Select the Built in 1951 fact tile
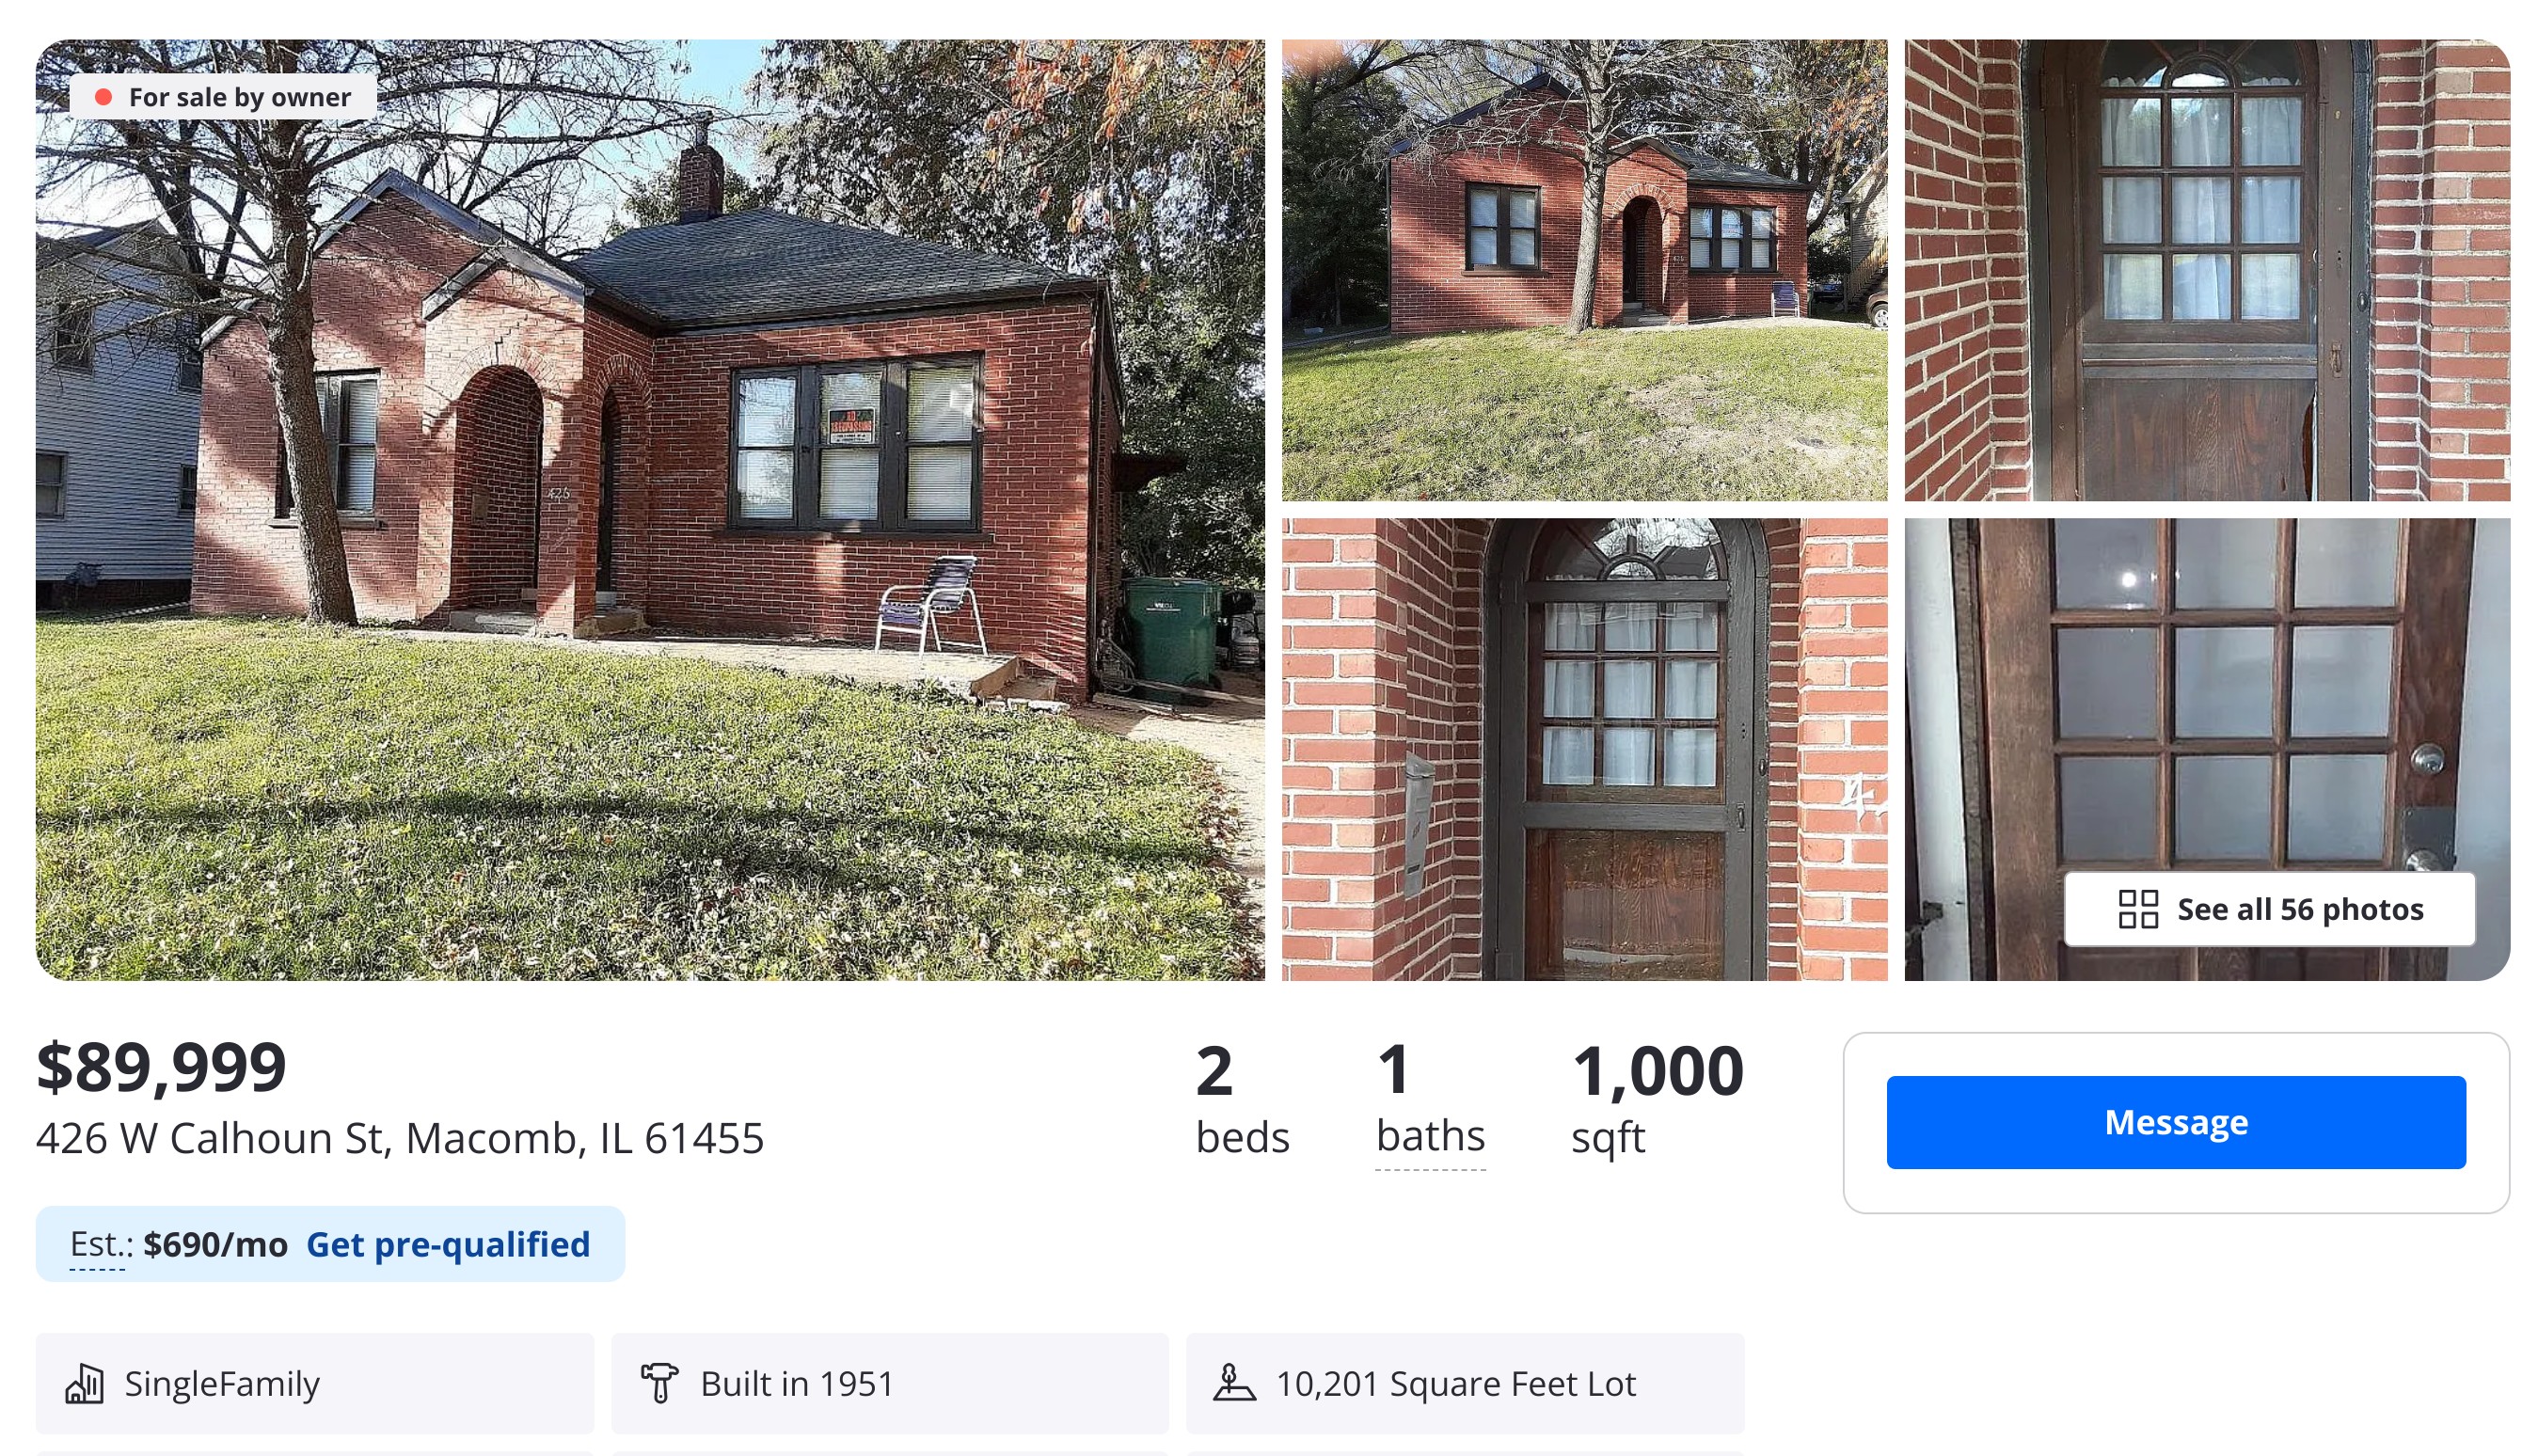 pos(890,1384)
